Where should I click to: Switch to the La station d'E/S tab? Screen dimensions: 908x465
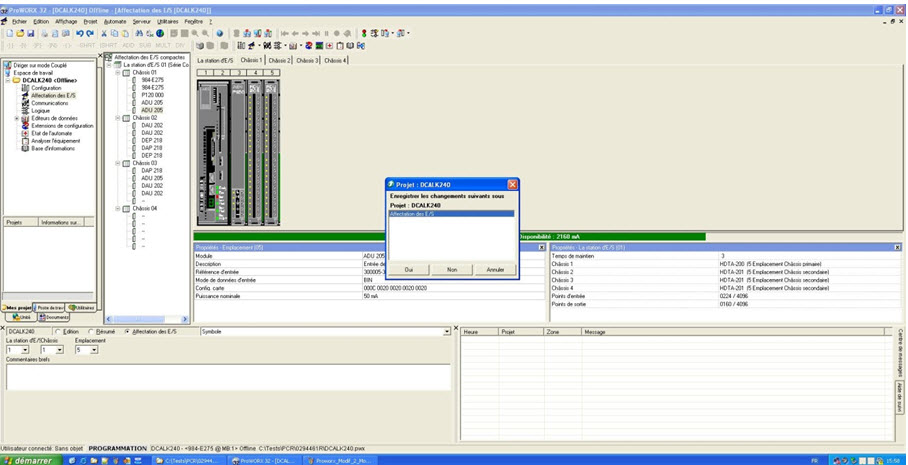(215, 60)
